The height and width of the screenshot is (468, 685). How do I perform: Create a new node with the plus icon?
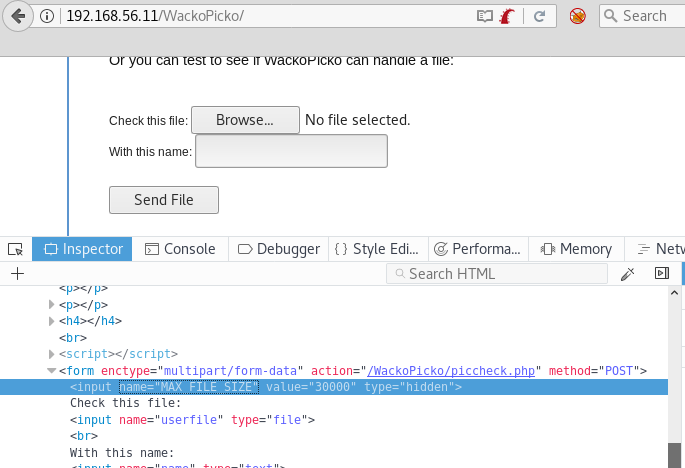coord(17,274)
